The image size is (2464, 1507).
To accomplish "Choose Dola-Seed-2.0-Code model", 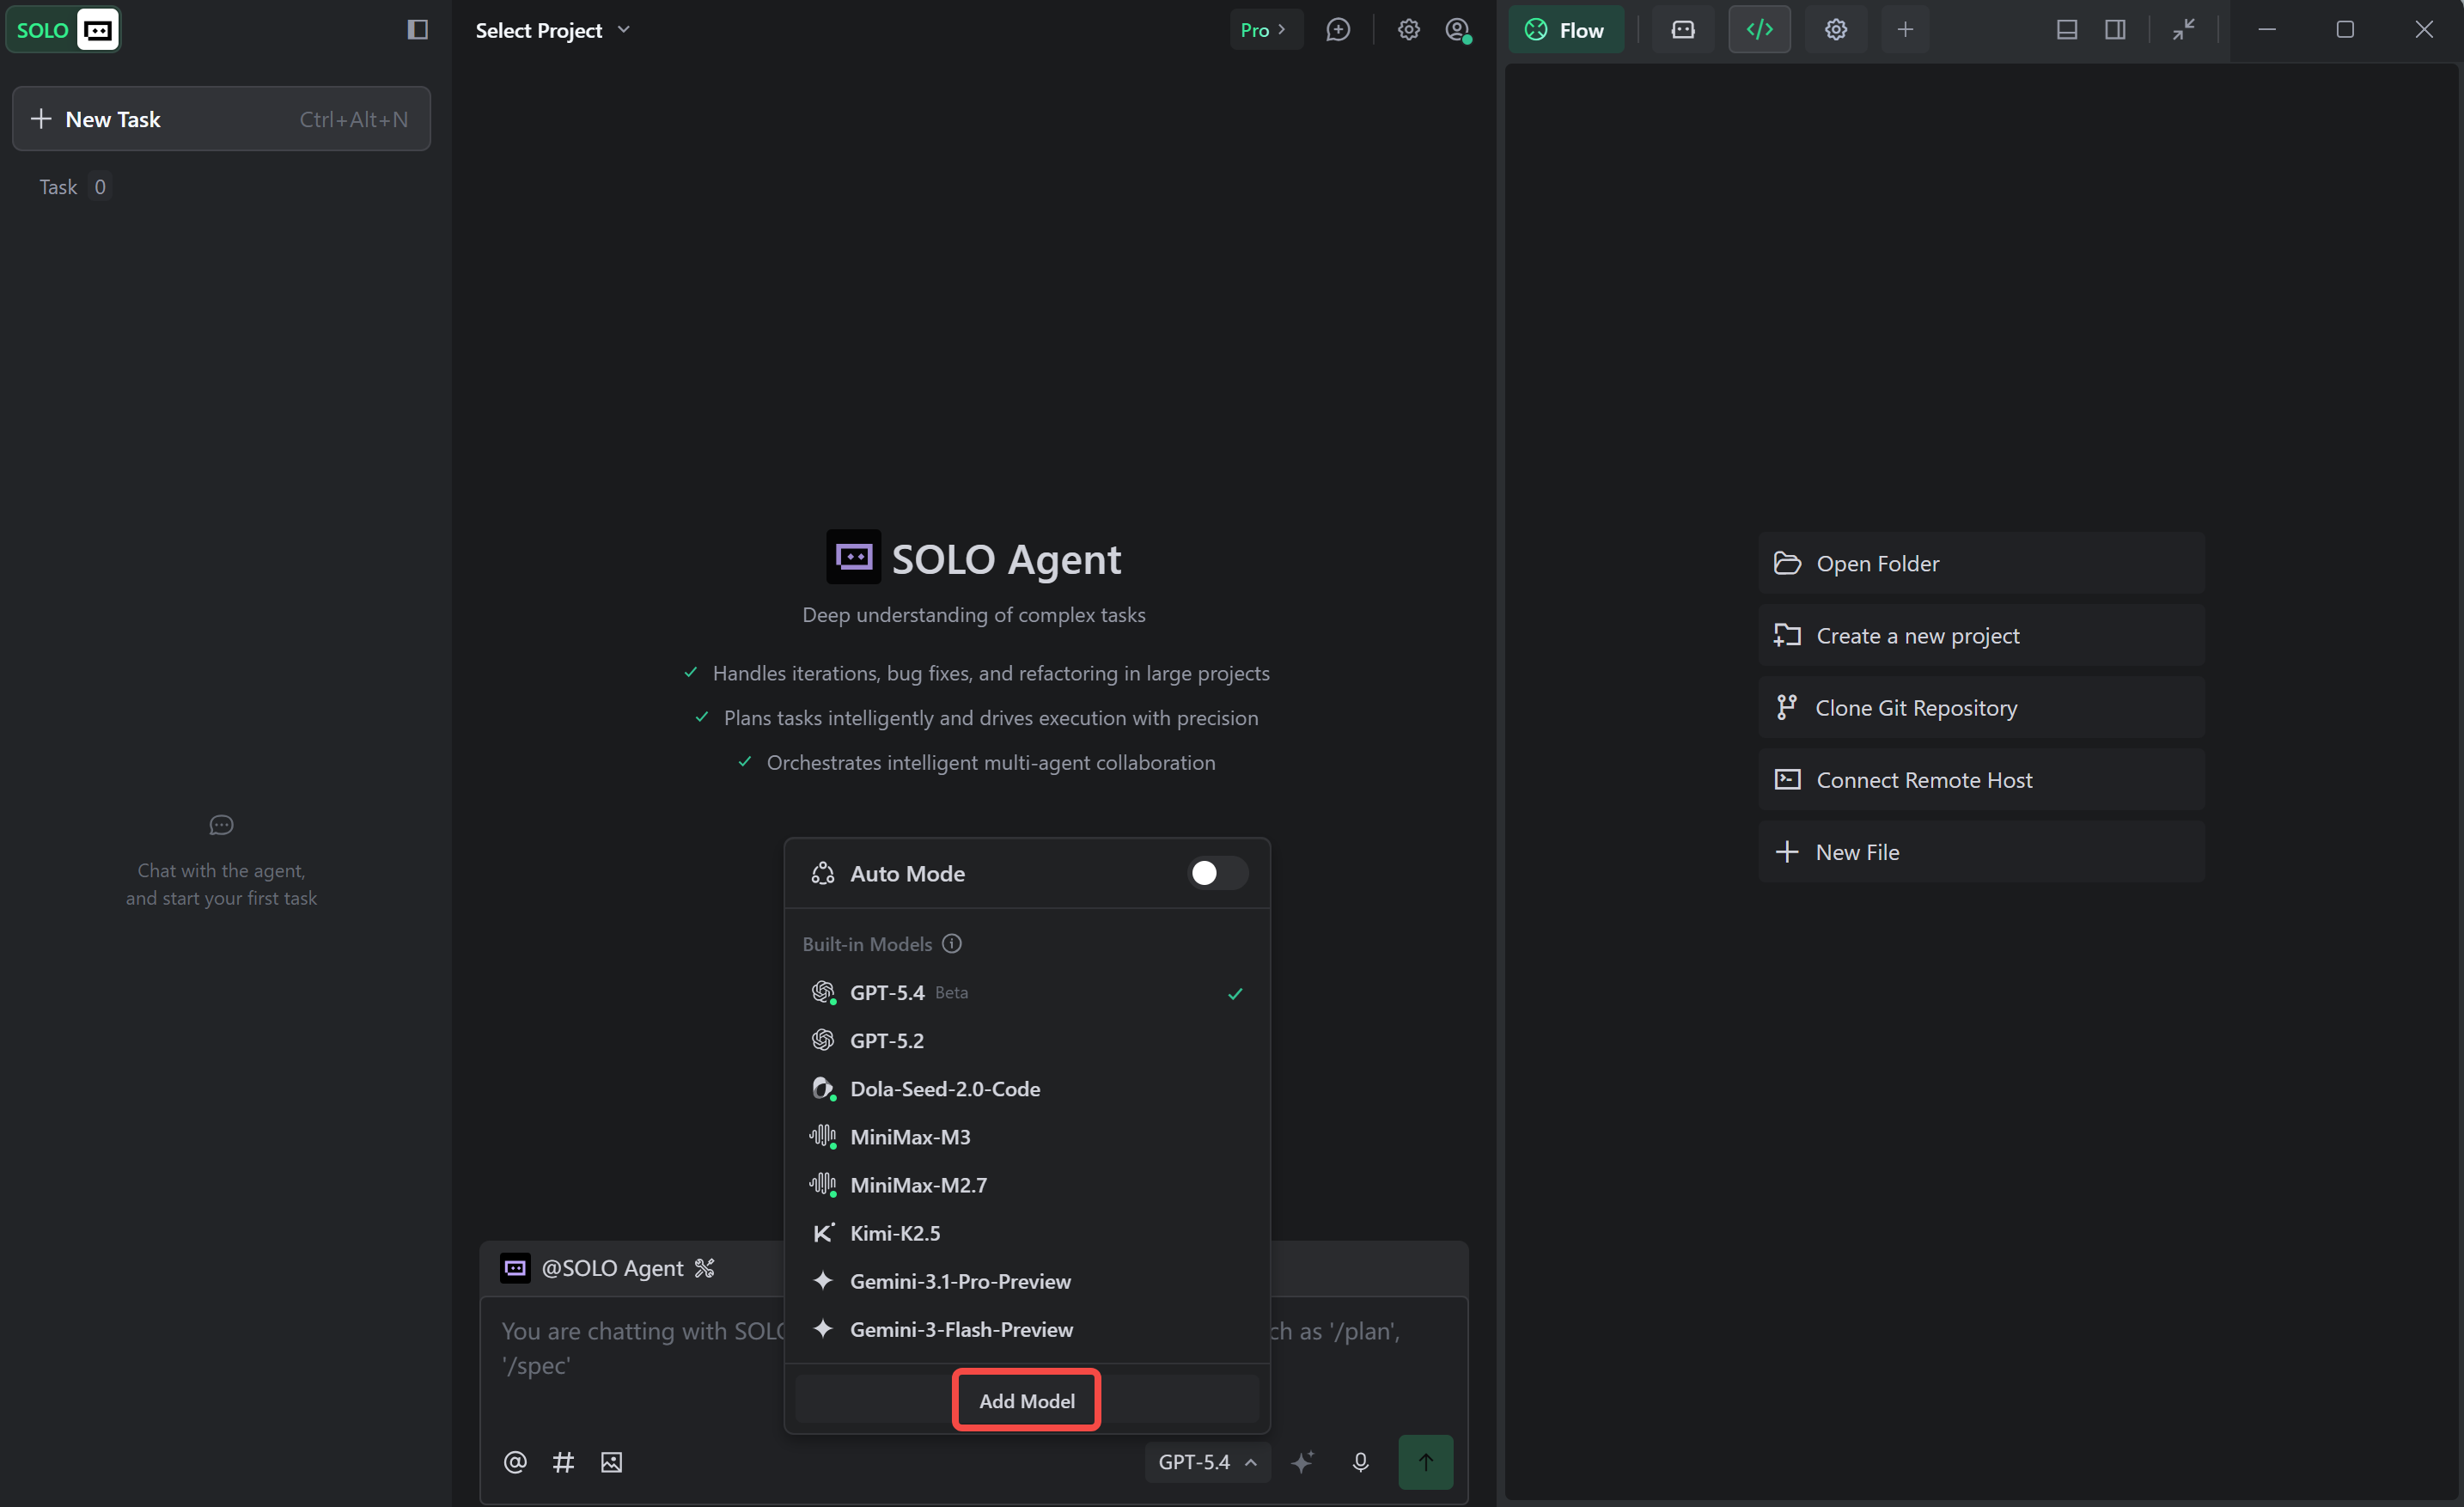I will pos(1027,1088).
